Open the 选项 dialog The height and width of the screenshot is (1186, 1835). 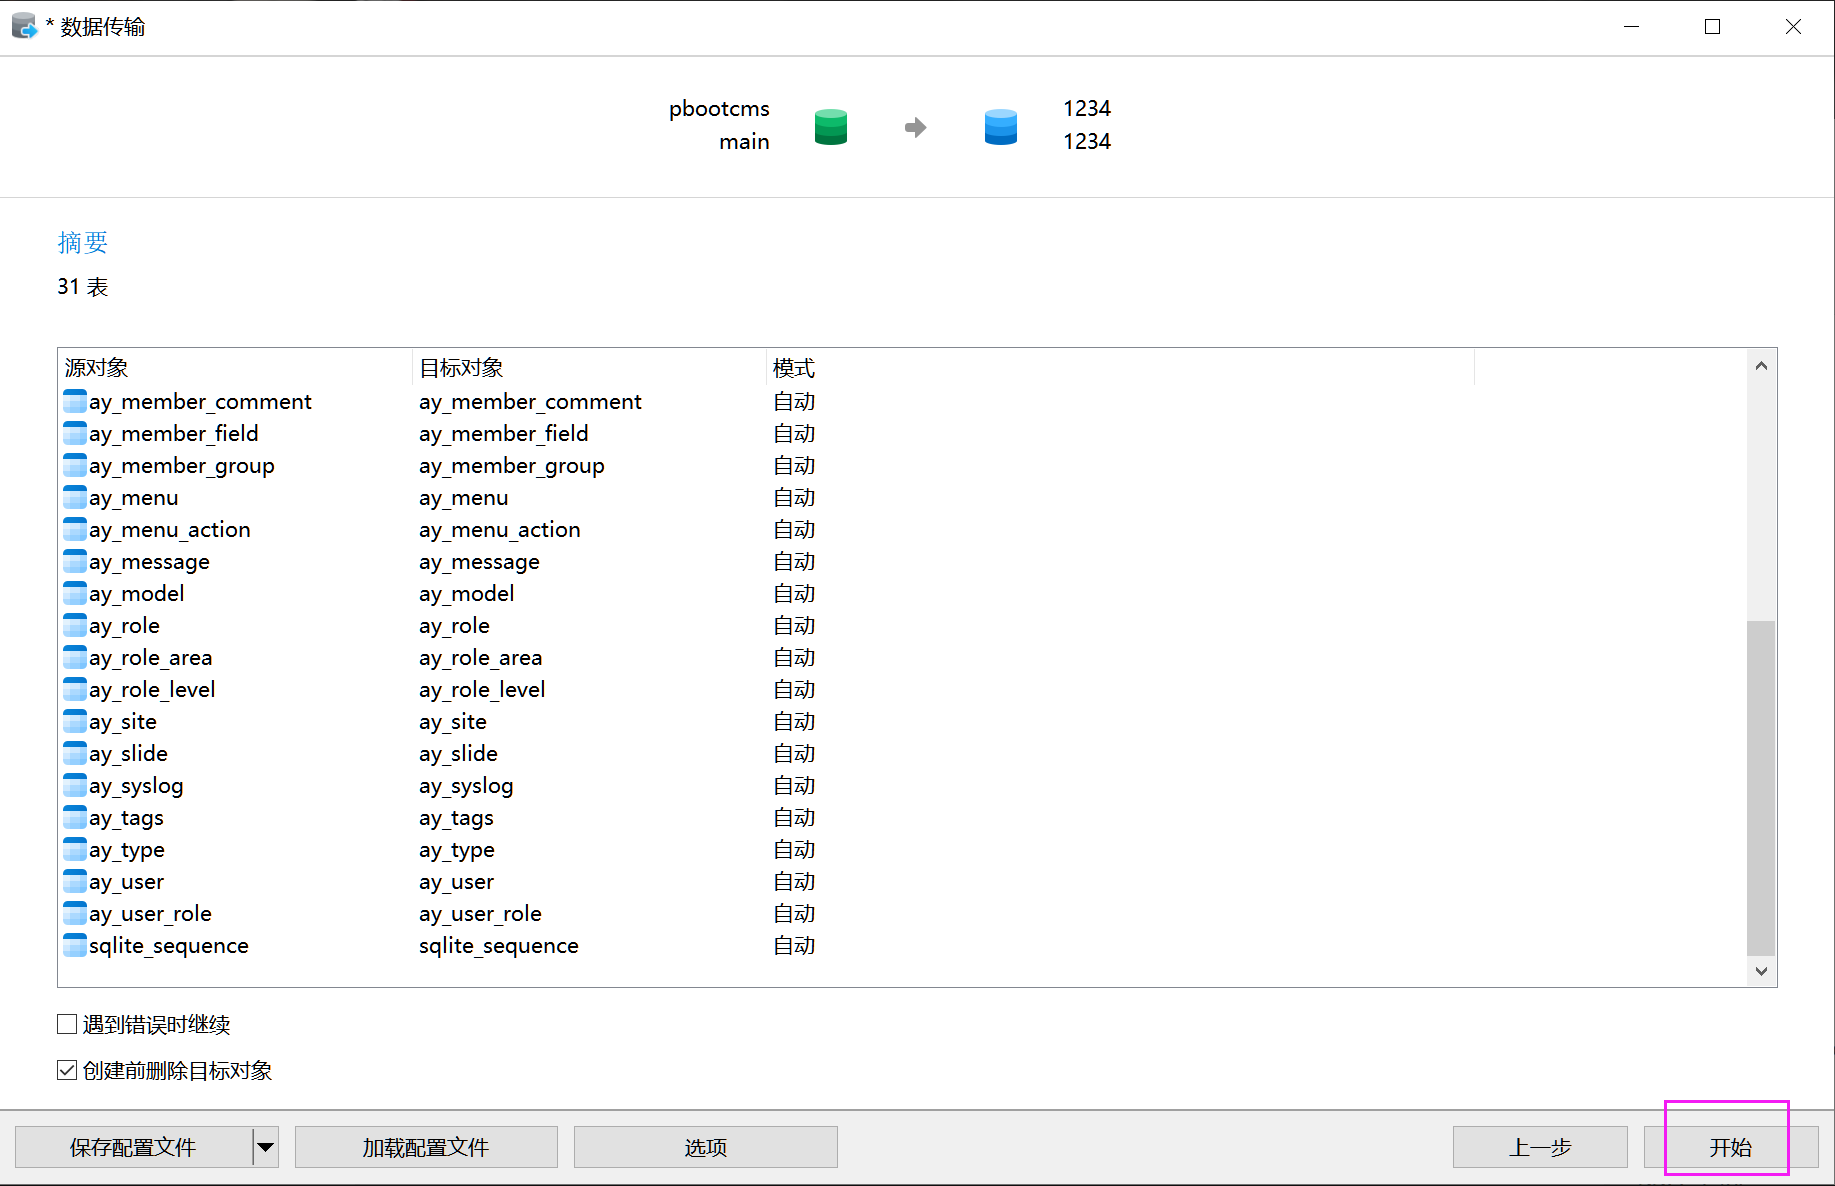pos(705,1147)
